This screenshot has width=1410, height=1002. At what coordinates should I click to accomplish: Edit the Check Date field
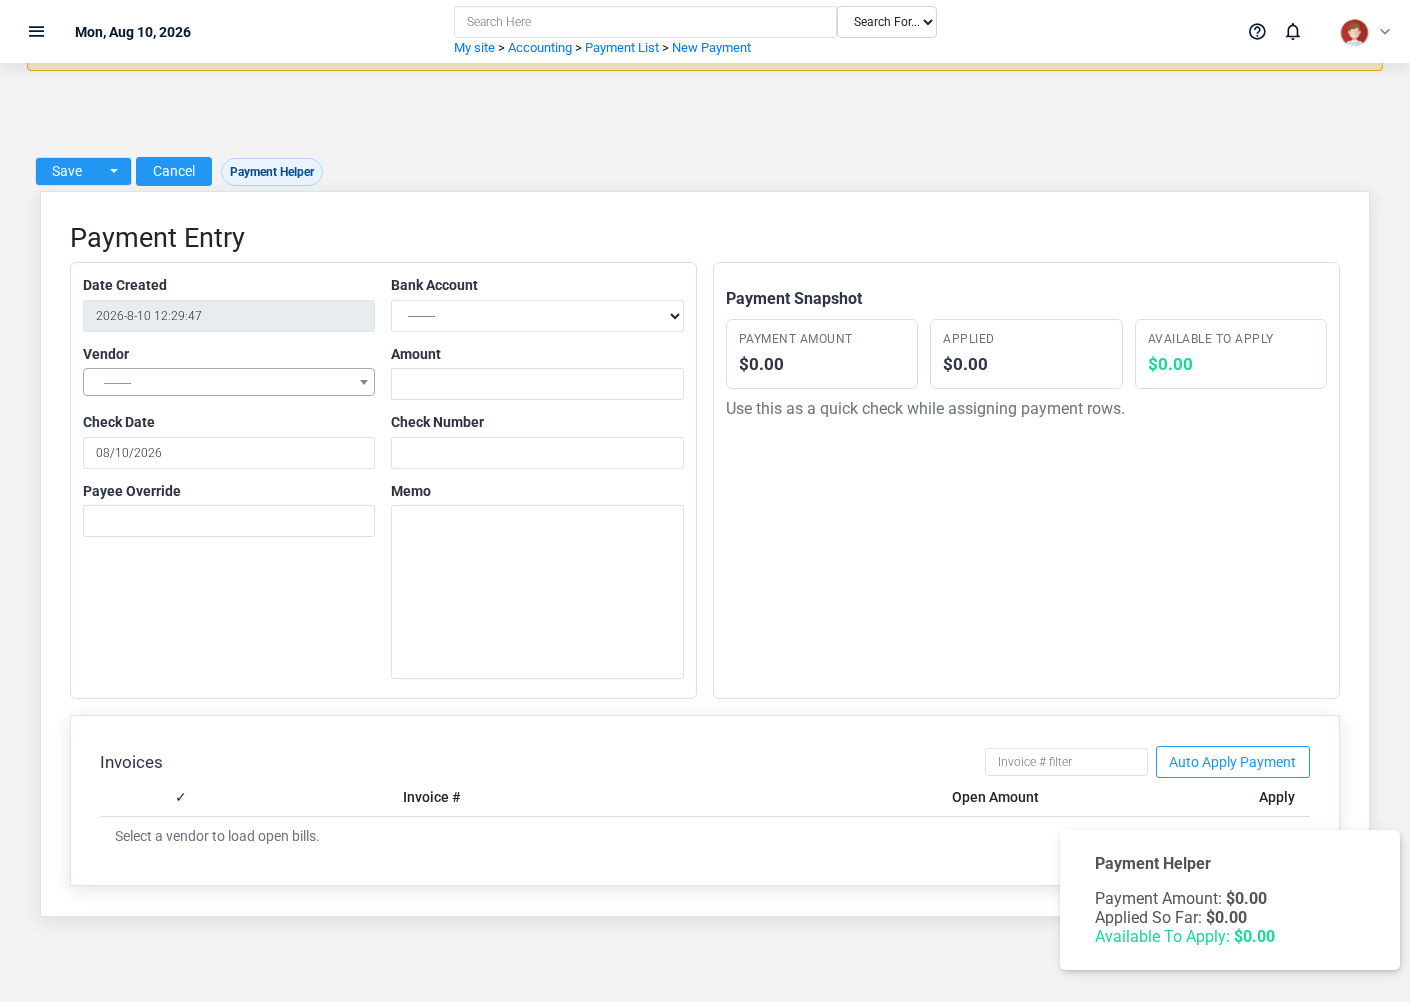229,453
